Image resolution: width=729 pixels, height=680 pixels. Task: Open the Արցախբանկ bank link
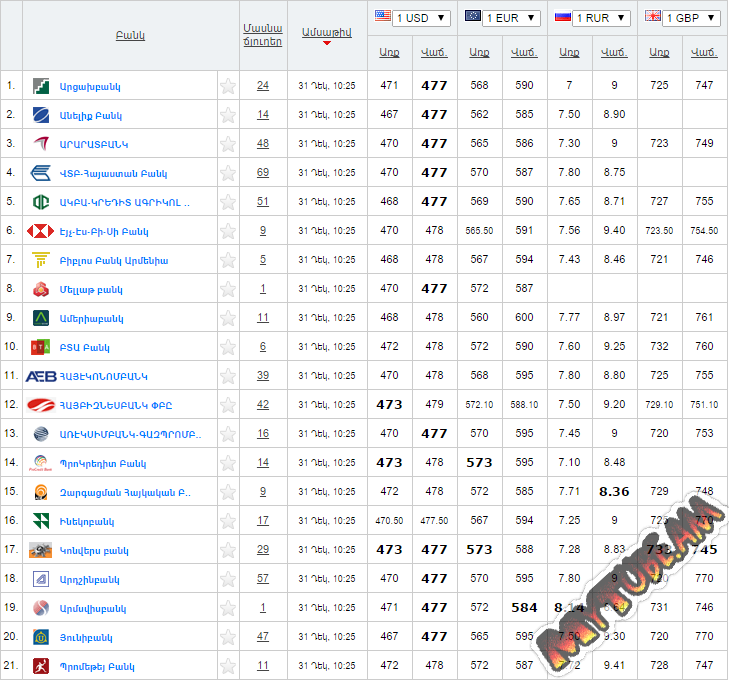pyautogui.click(x=90, y=87)
